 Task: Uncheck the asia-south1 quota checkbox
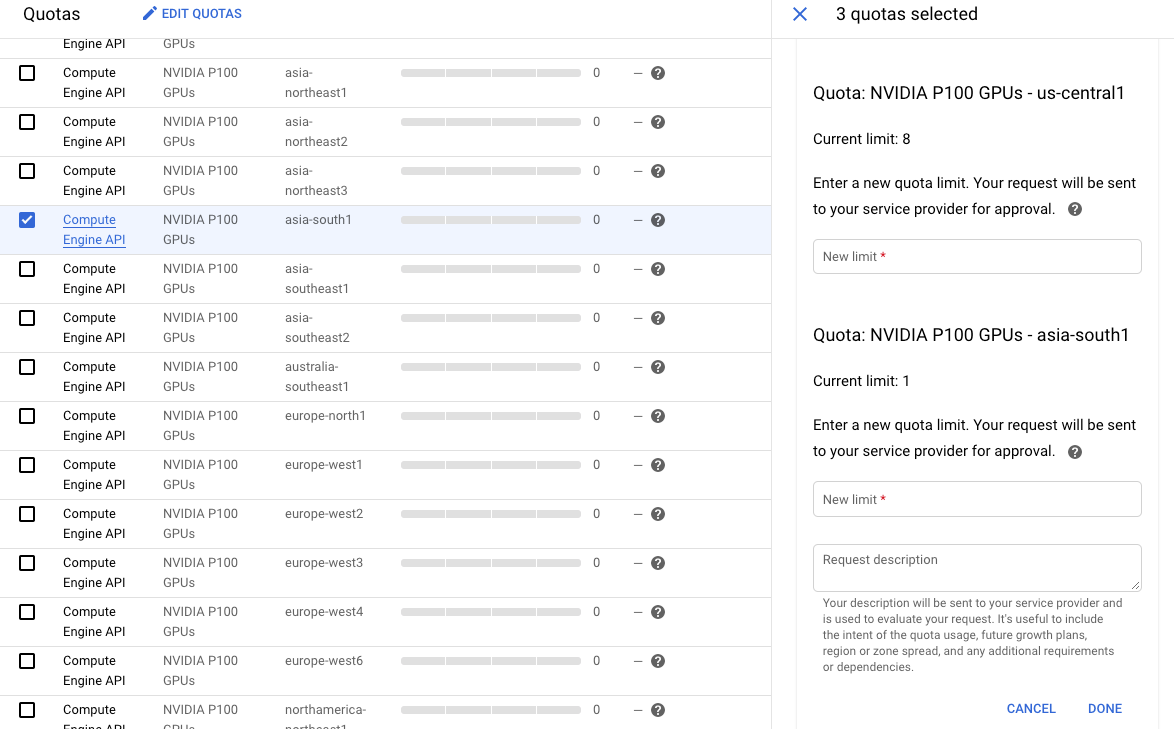click(27, 220)
